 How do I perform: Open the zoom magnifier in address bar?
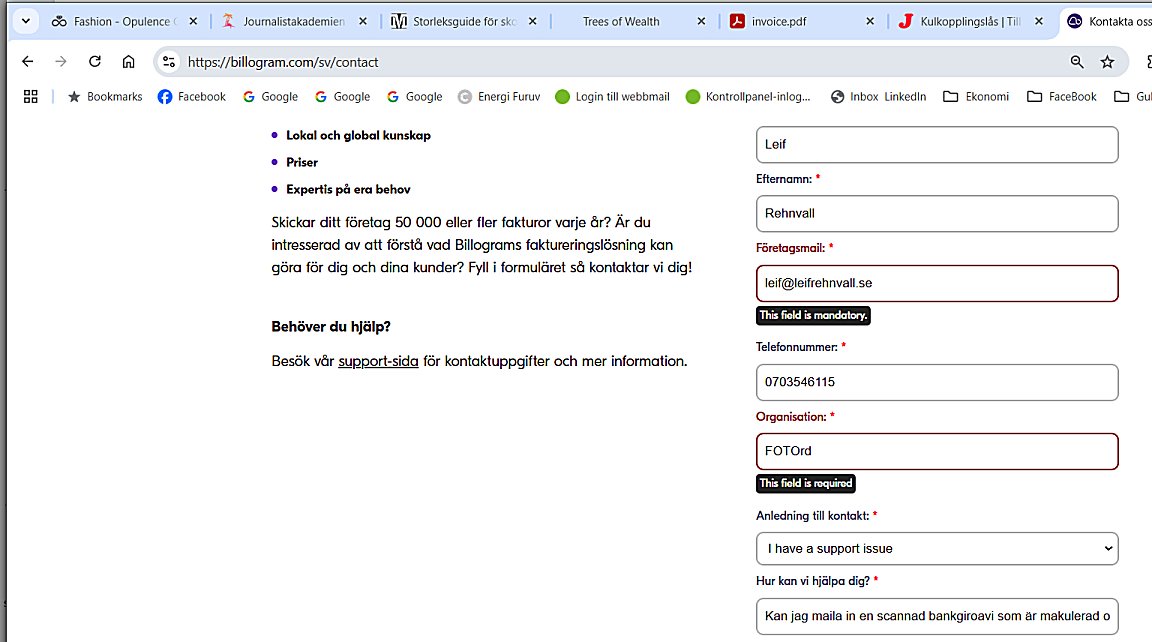tap(1077, 62)
